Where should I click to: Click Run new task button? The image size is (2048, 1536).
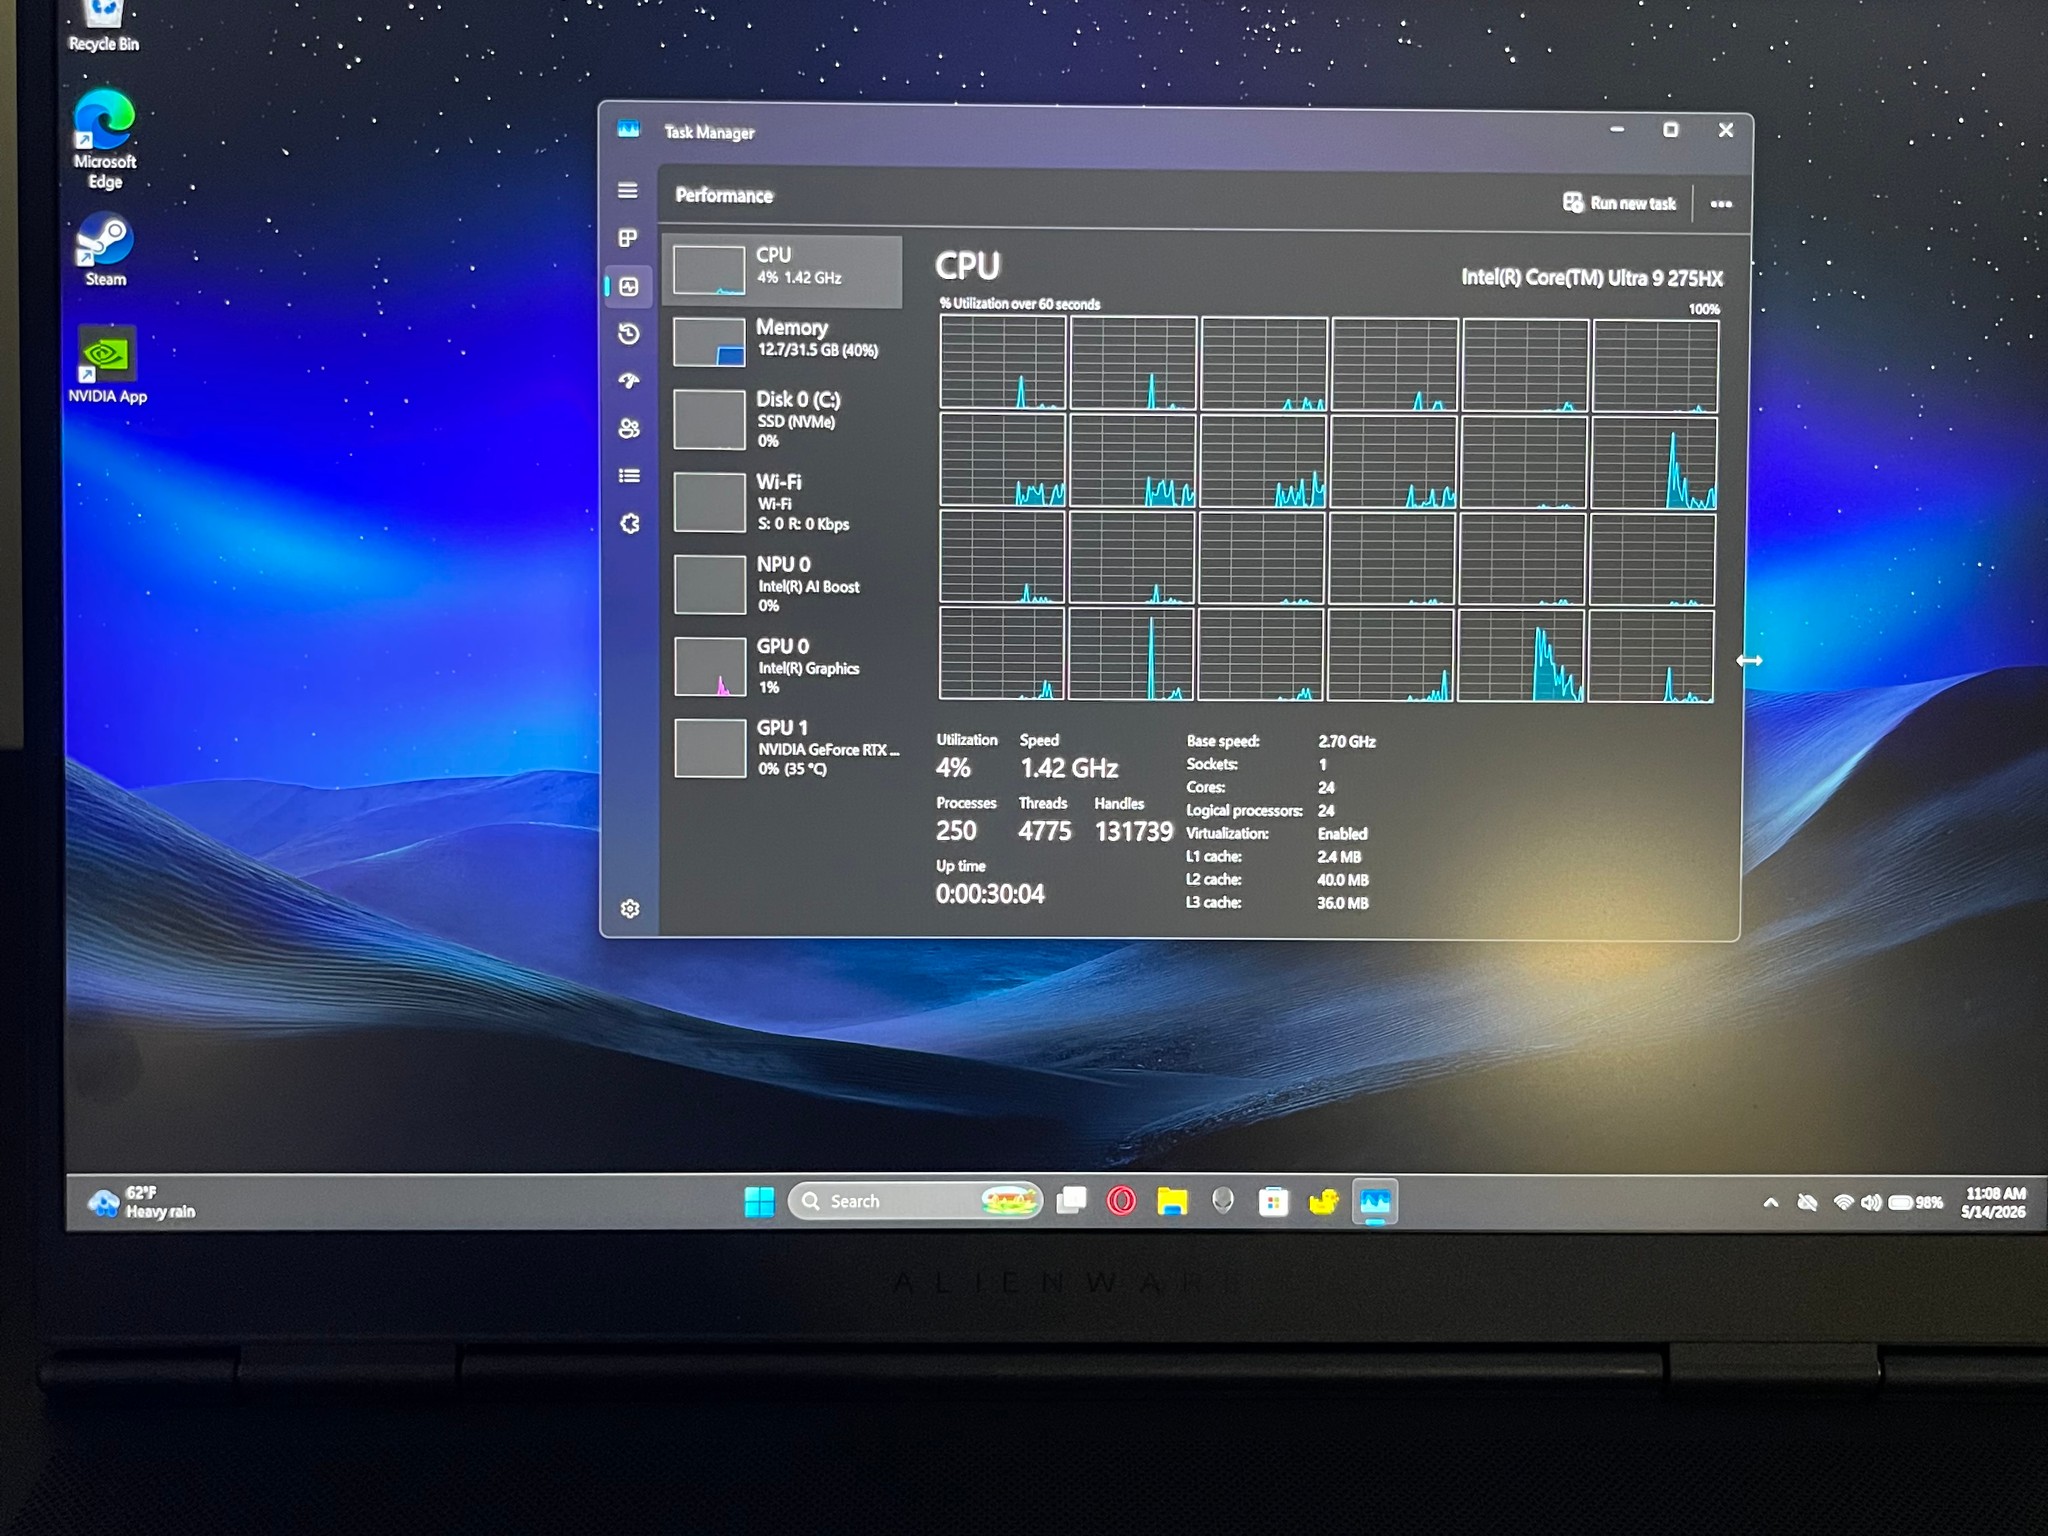point(1619,203)
